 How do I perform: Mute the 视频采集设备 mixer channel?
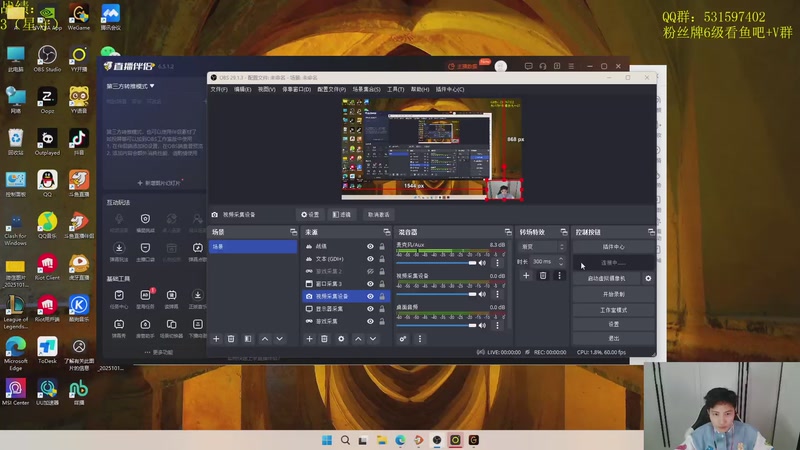483,294
